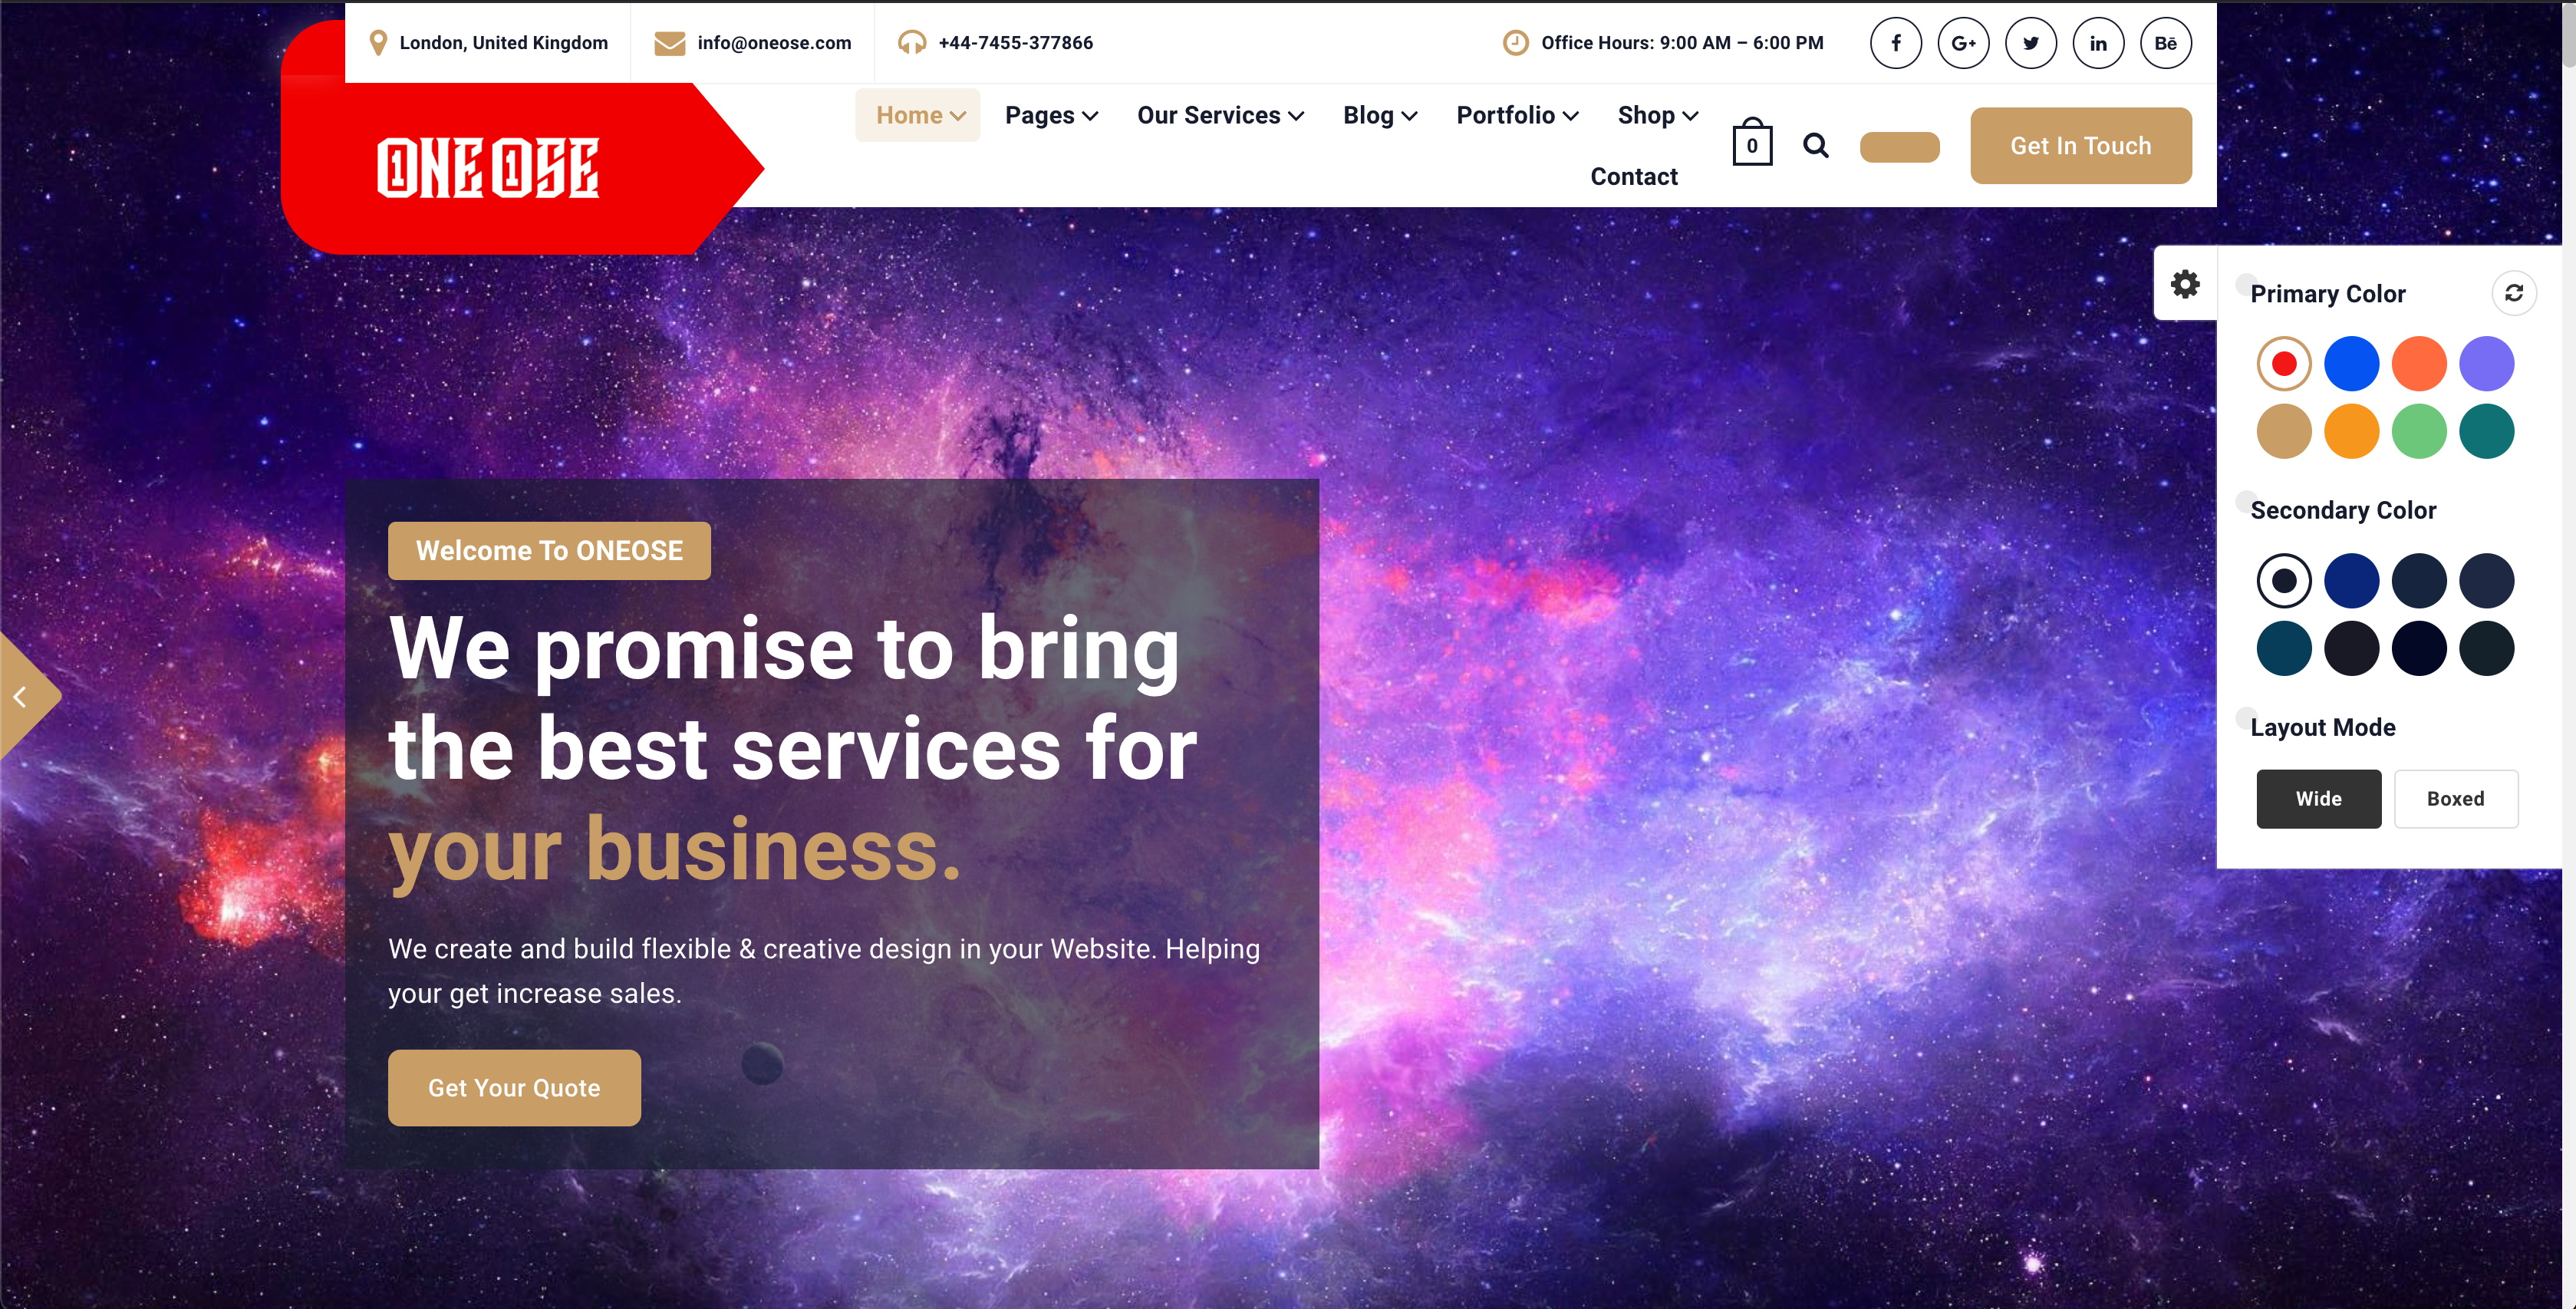Expand Our Services dropdown menu
This screenshot has height=1309, width=2576.
(1220, 115)
